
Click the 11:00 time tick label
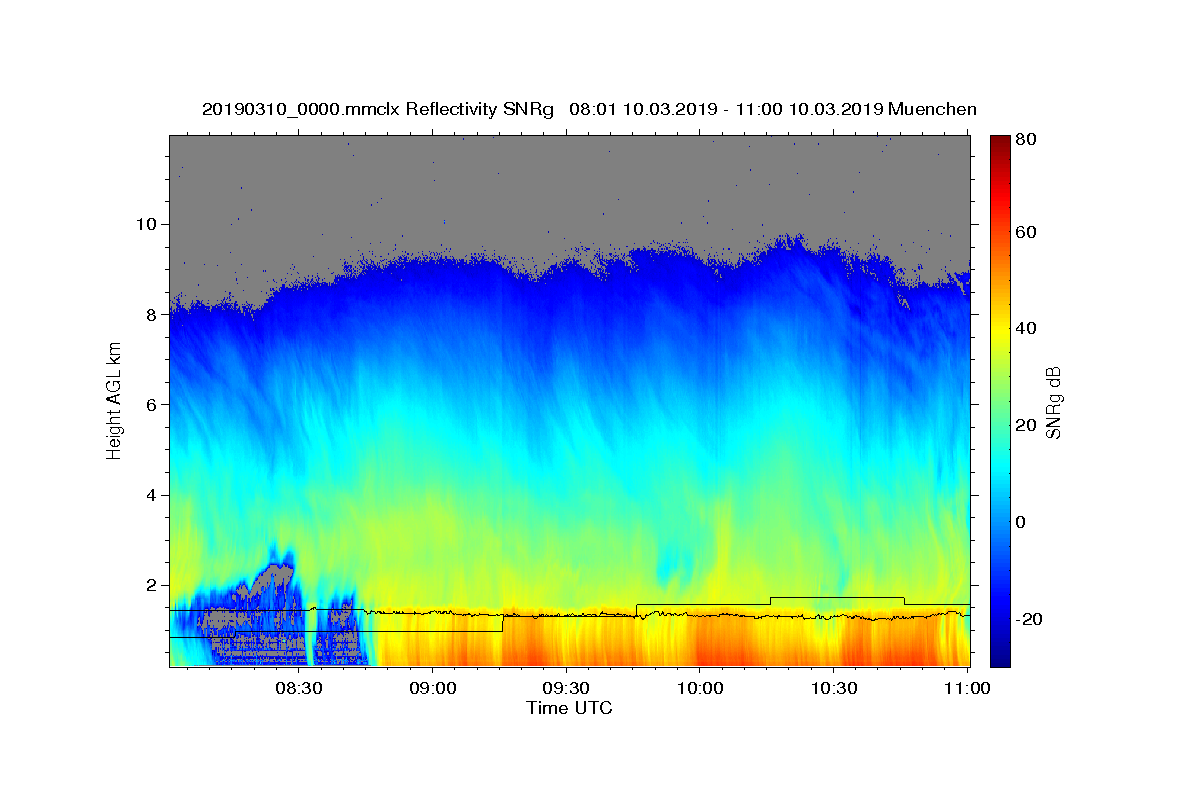[x=966, y=689]
